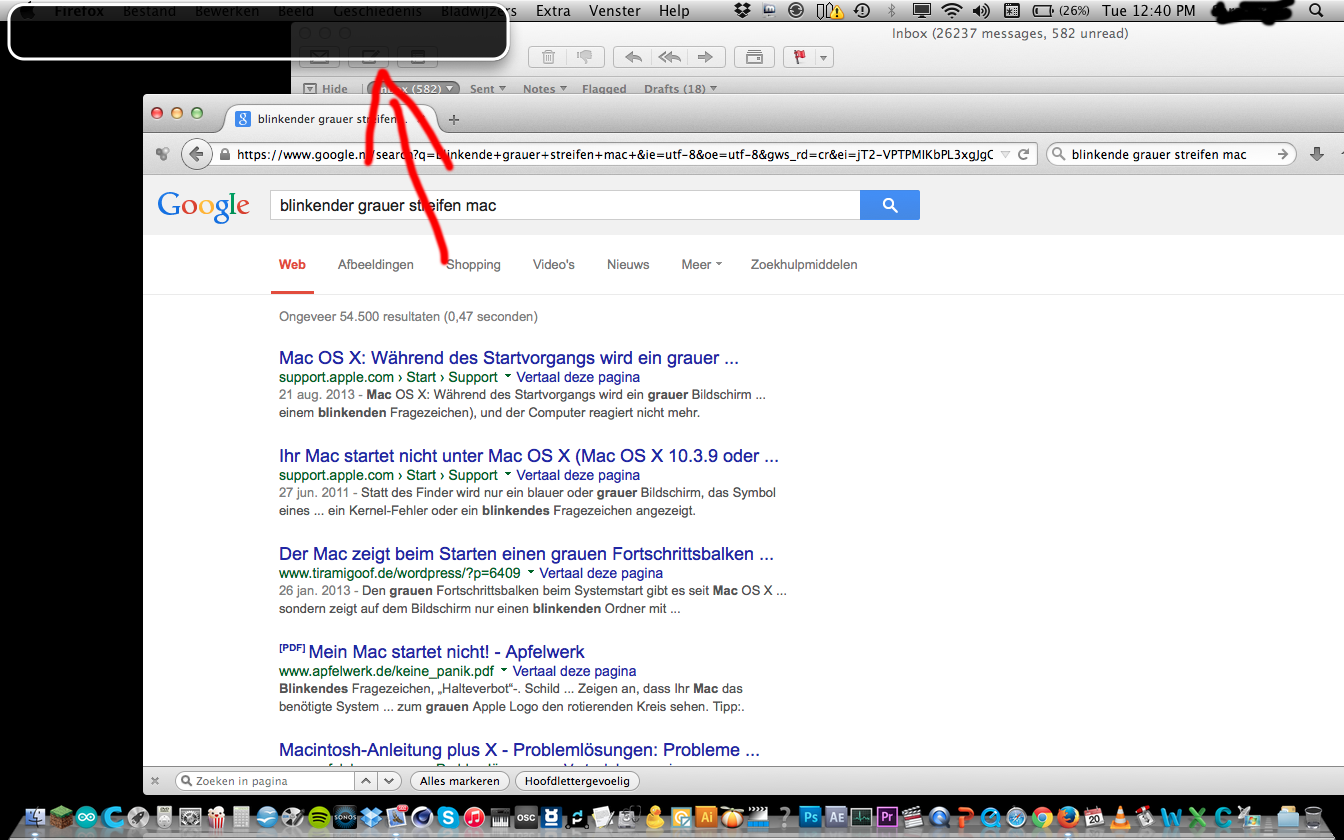Click the Firefox address bar URL
The height and width of the screenshot is (840, 1344).
tap(615, 155)
